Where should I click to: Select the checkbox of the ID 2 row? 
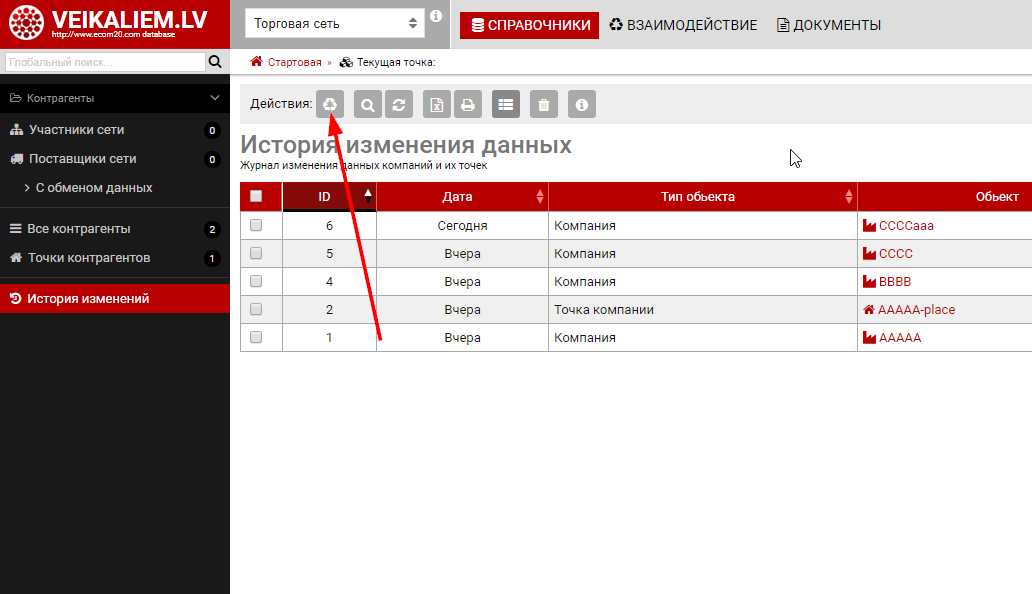[x=256, y=310]
